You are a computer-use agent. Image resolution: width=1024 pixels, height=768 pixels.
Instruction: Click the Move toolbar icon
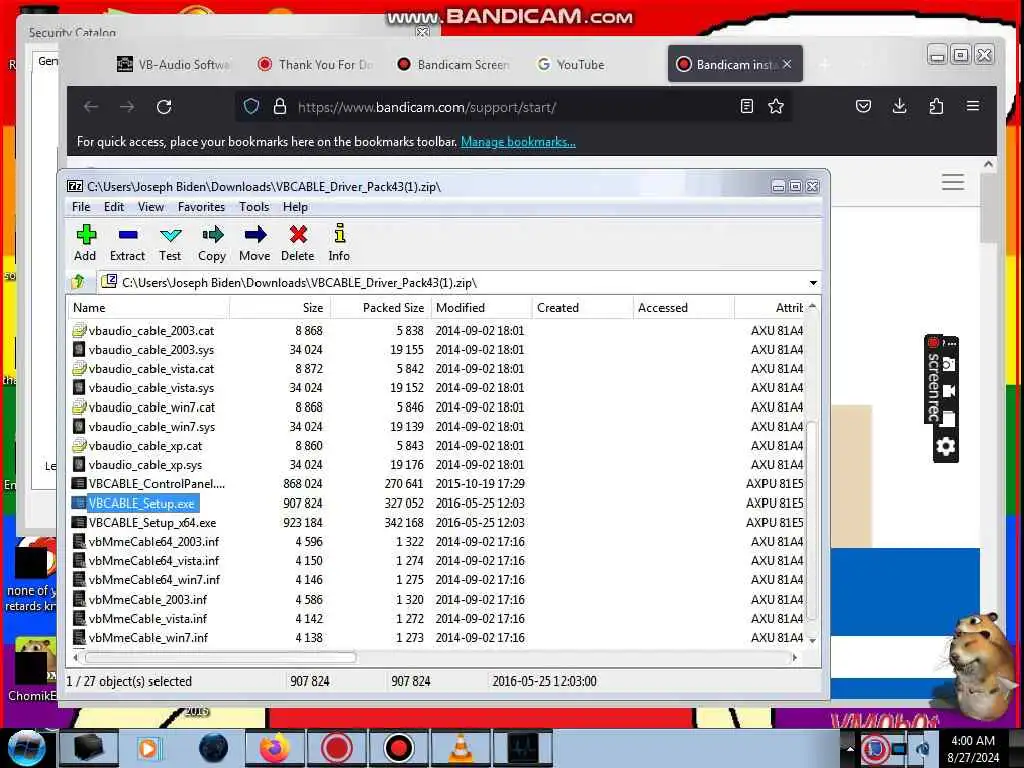(x=255, y=243)
